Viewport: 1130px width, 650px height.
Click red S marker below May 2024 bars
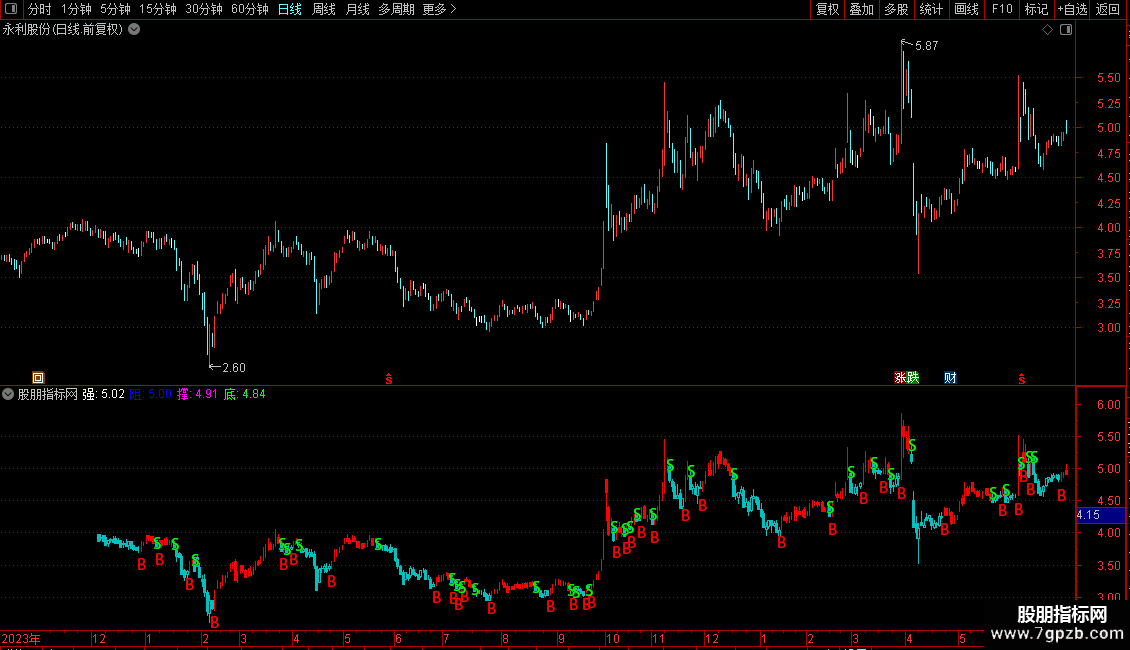click(1021, 379)
